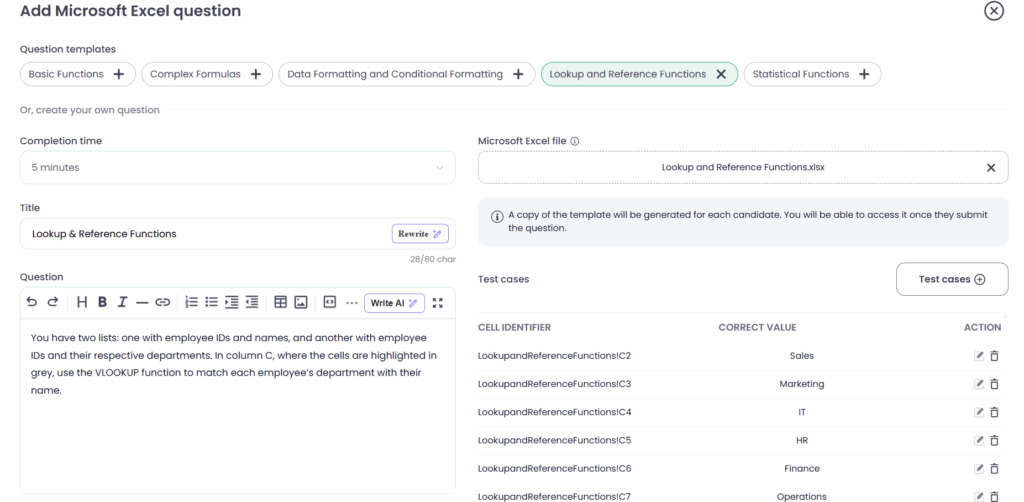Insert a table into the question

[280, 302]
